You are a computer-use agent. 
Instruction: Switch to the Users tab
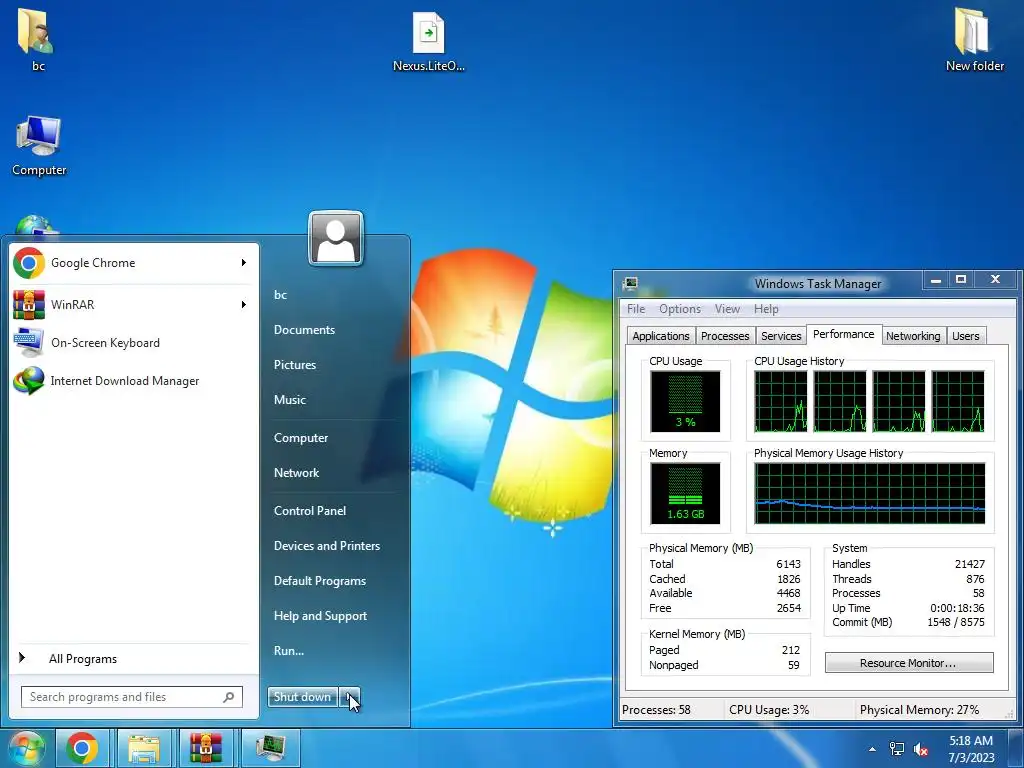[965, 336]
